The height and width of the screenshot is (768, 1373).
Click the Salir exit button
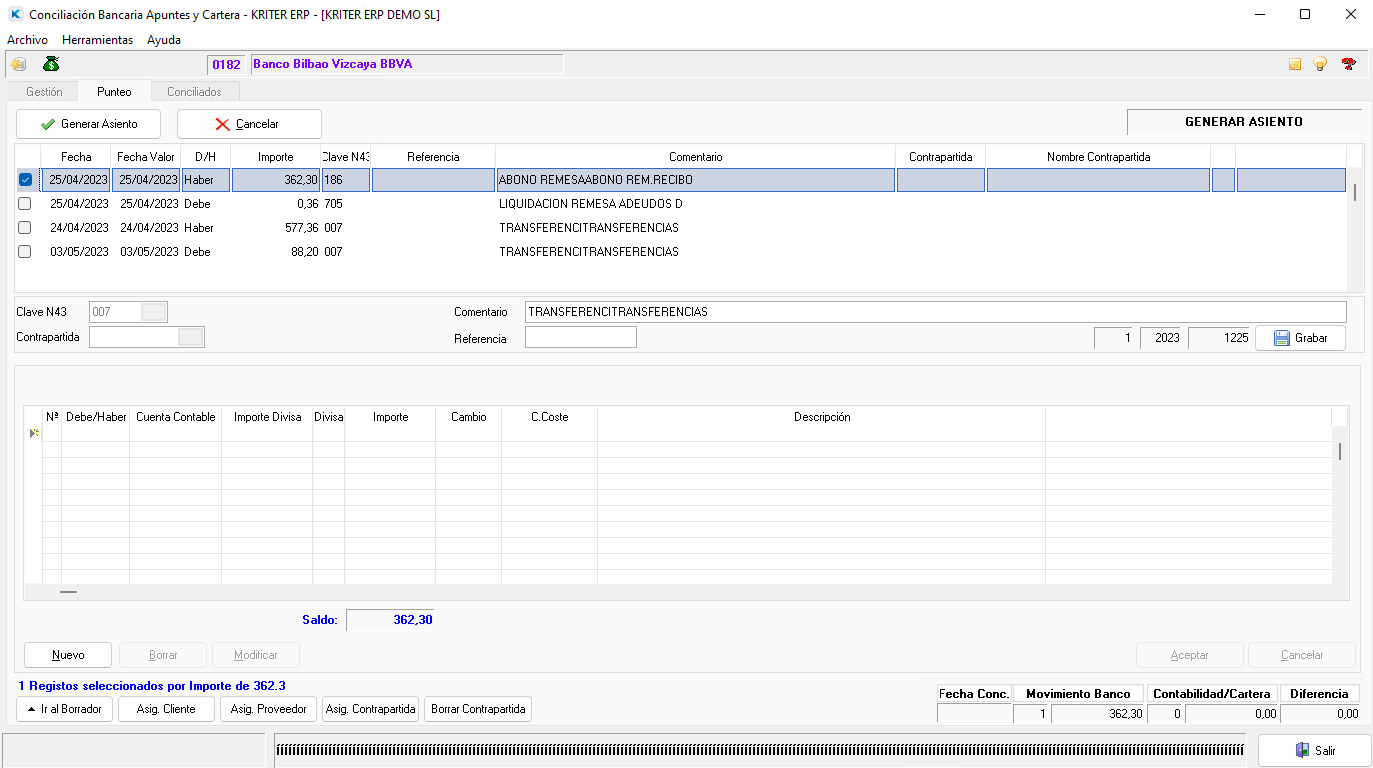[x=1315, y=750]
